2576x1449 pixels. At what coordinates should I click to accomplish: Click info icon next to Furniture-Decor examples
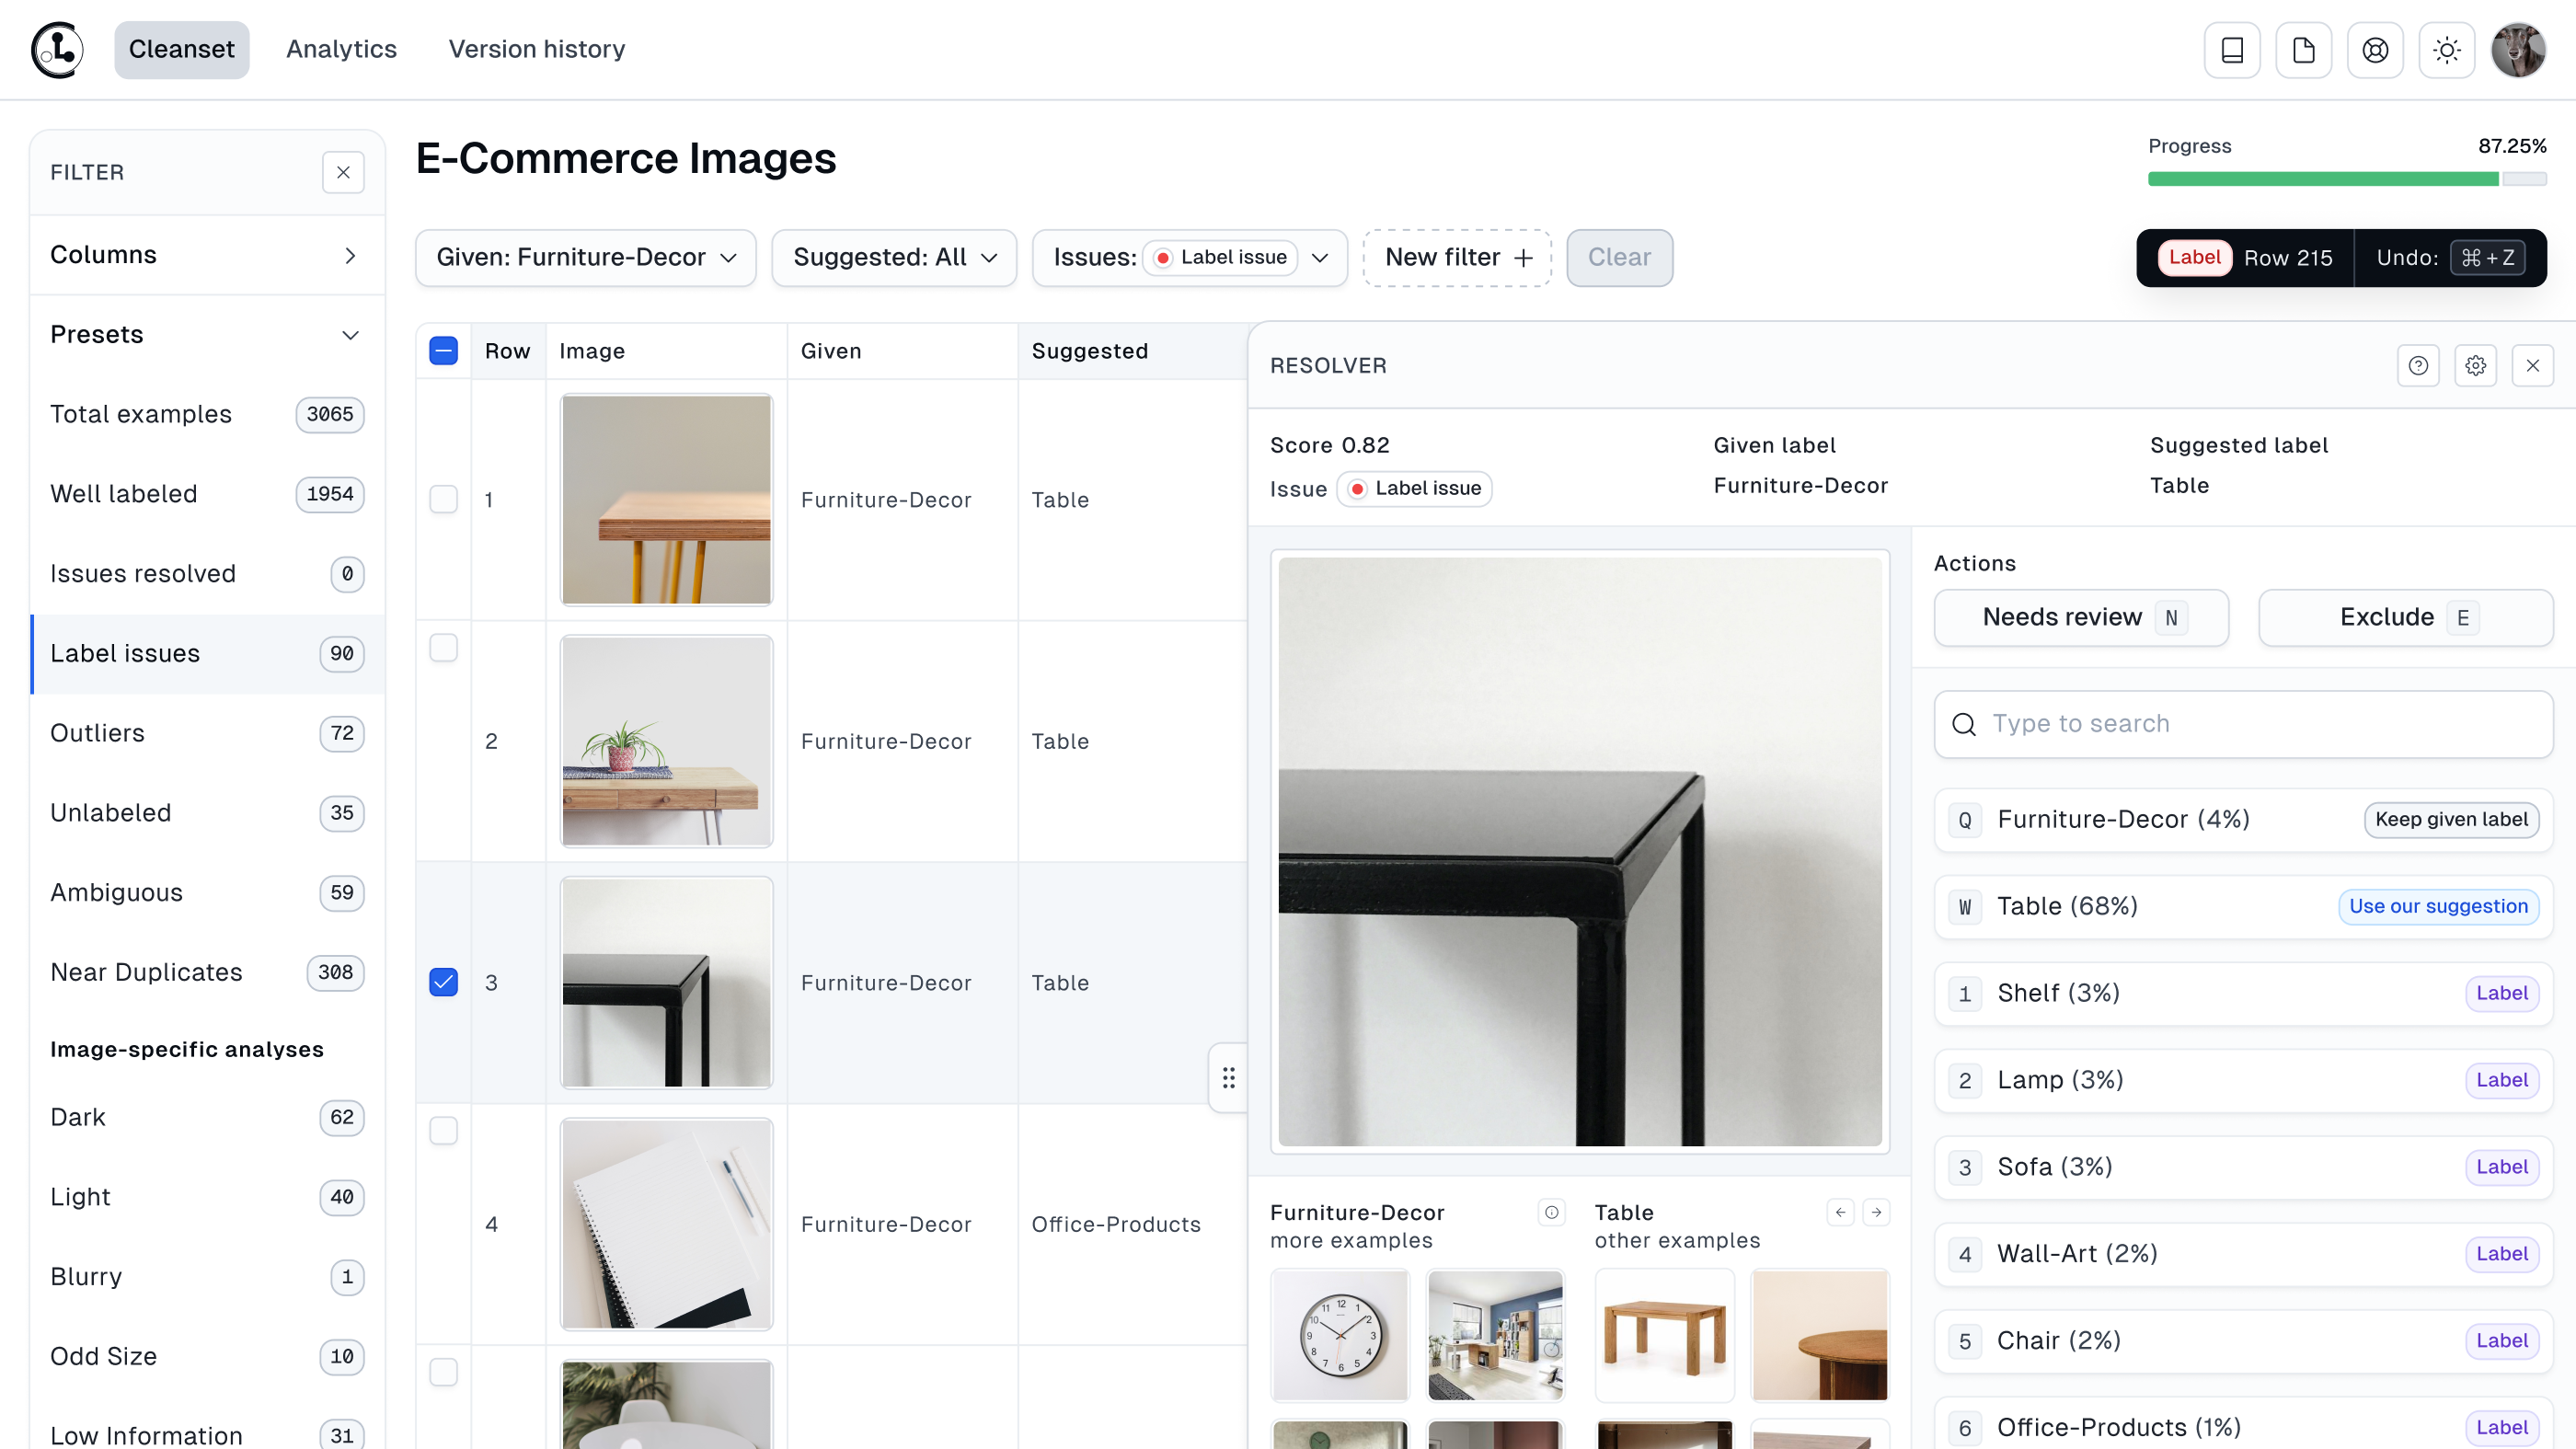pyautogui.click(x=1552, y=1213)
